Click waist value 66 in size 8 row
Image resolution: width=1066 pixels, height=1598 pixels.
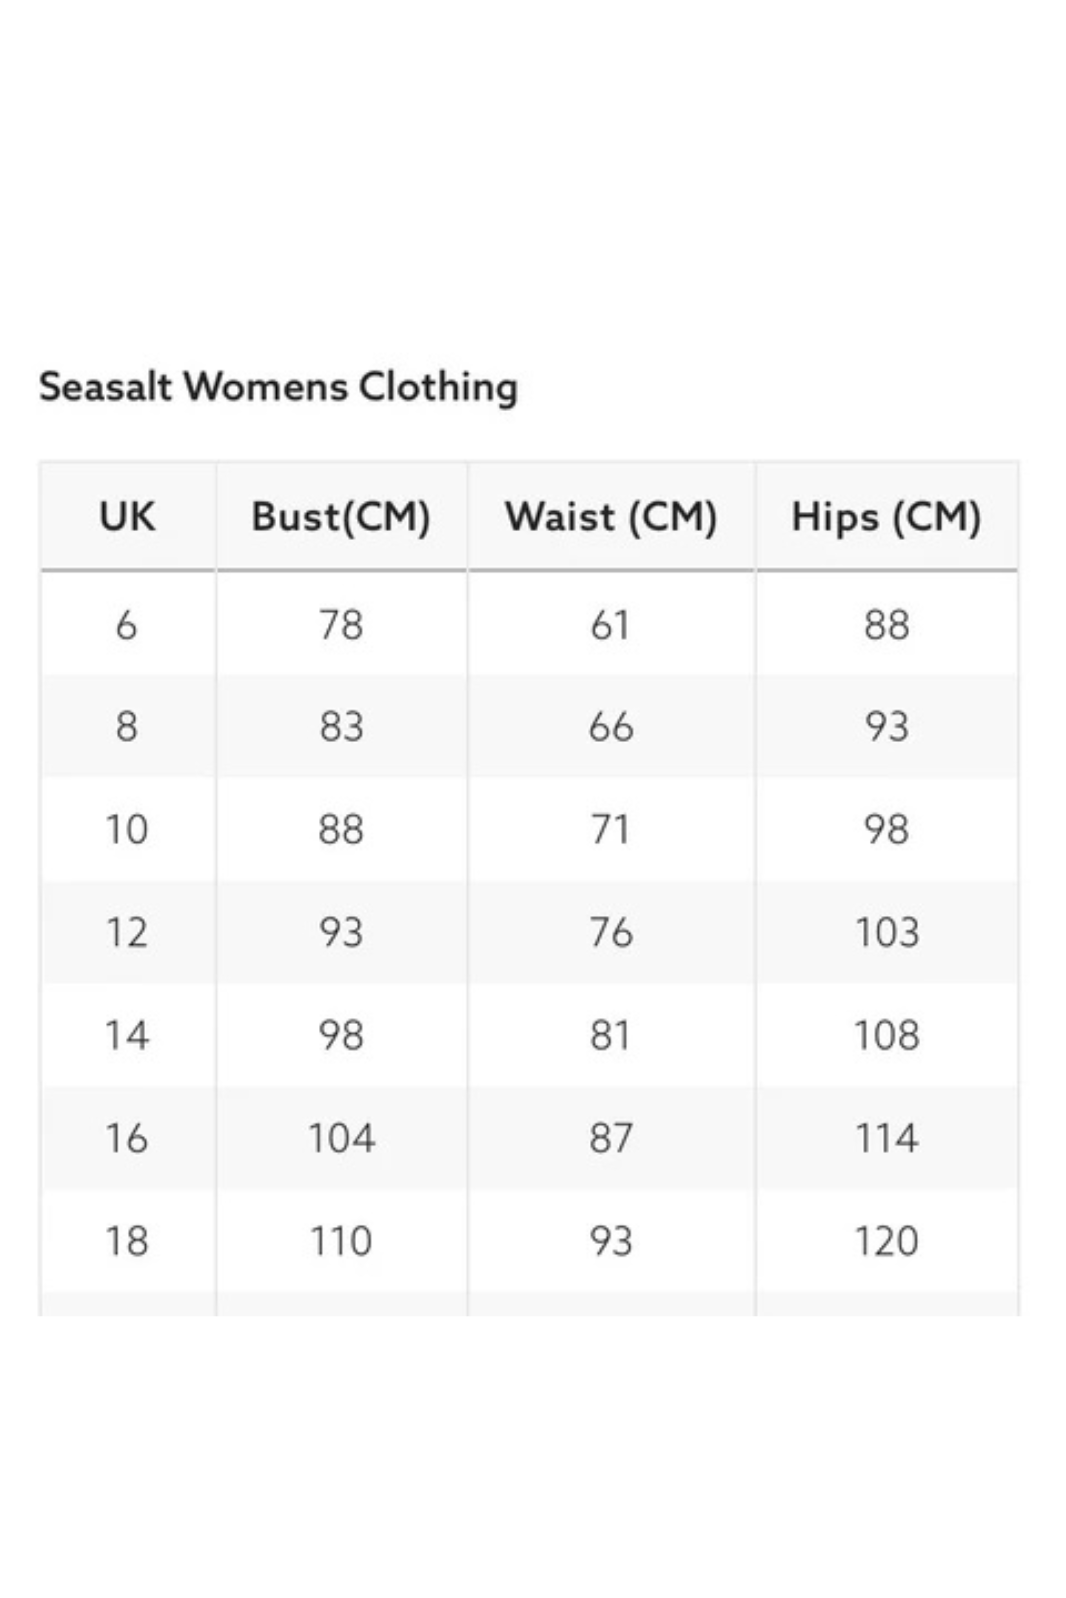(x=611, y=726)
